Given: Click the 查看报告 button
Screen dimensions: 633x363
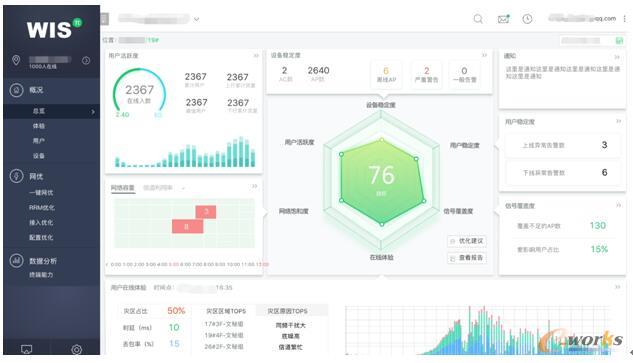Looking at the screenshot, I should 467,258.
